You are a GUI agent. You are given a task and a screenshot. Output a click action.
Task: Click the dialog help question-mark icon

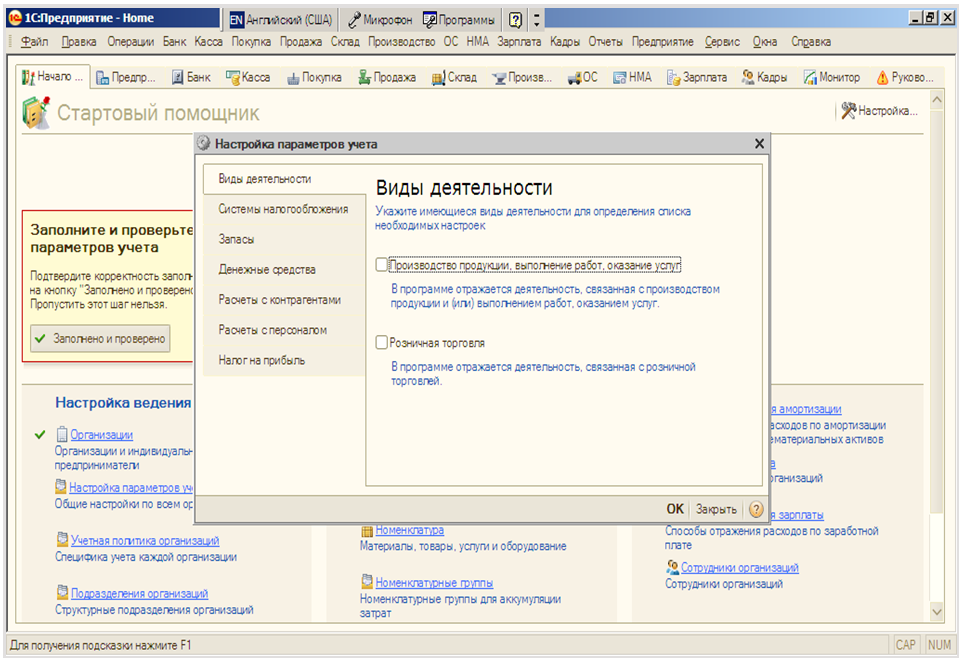tap(756, 509)
